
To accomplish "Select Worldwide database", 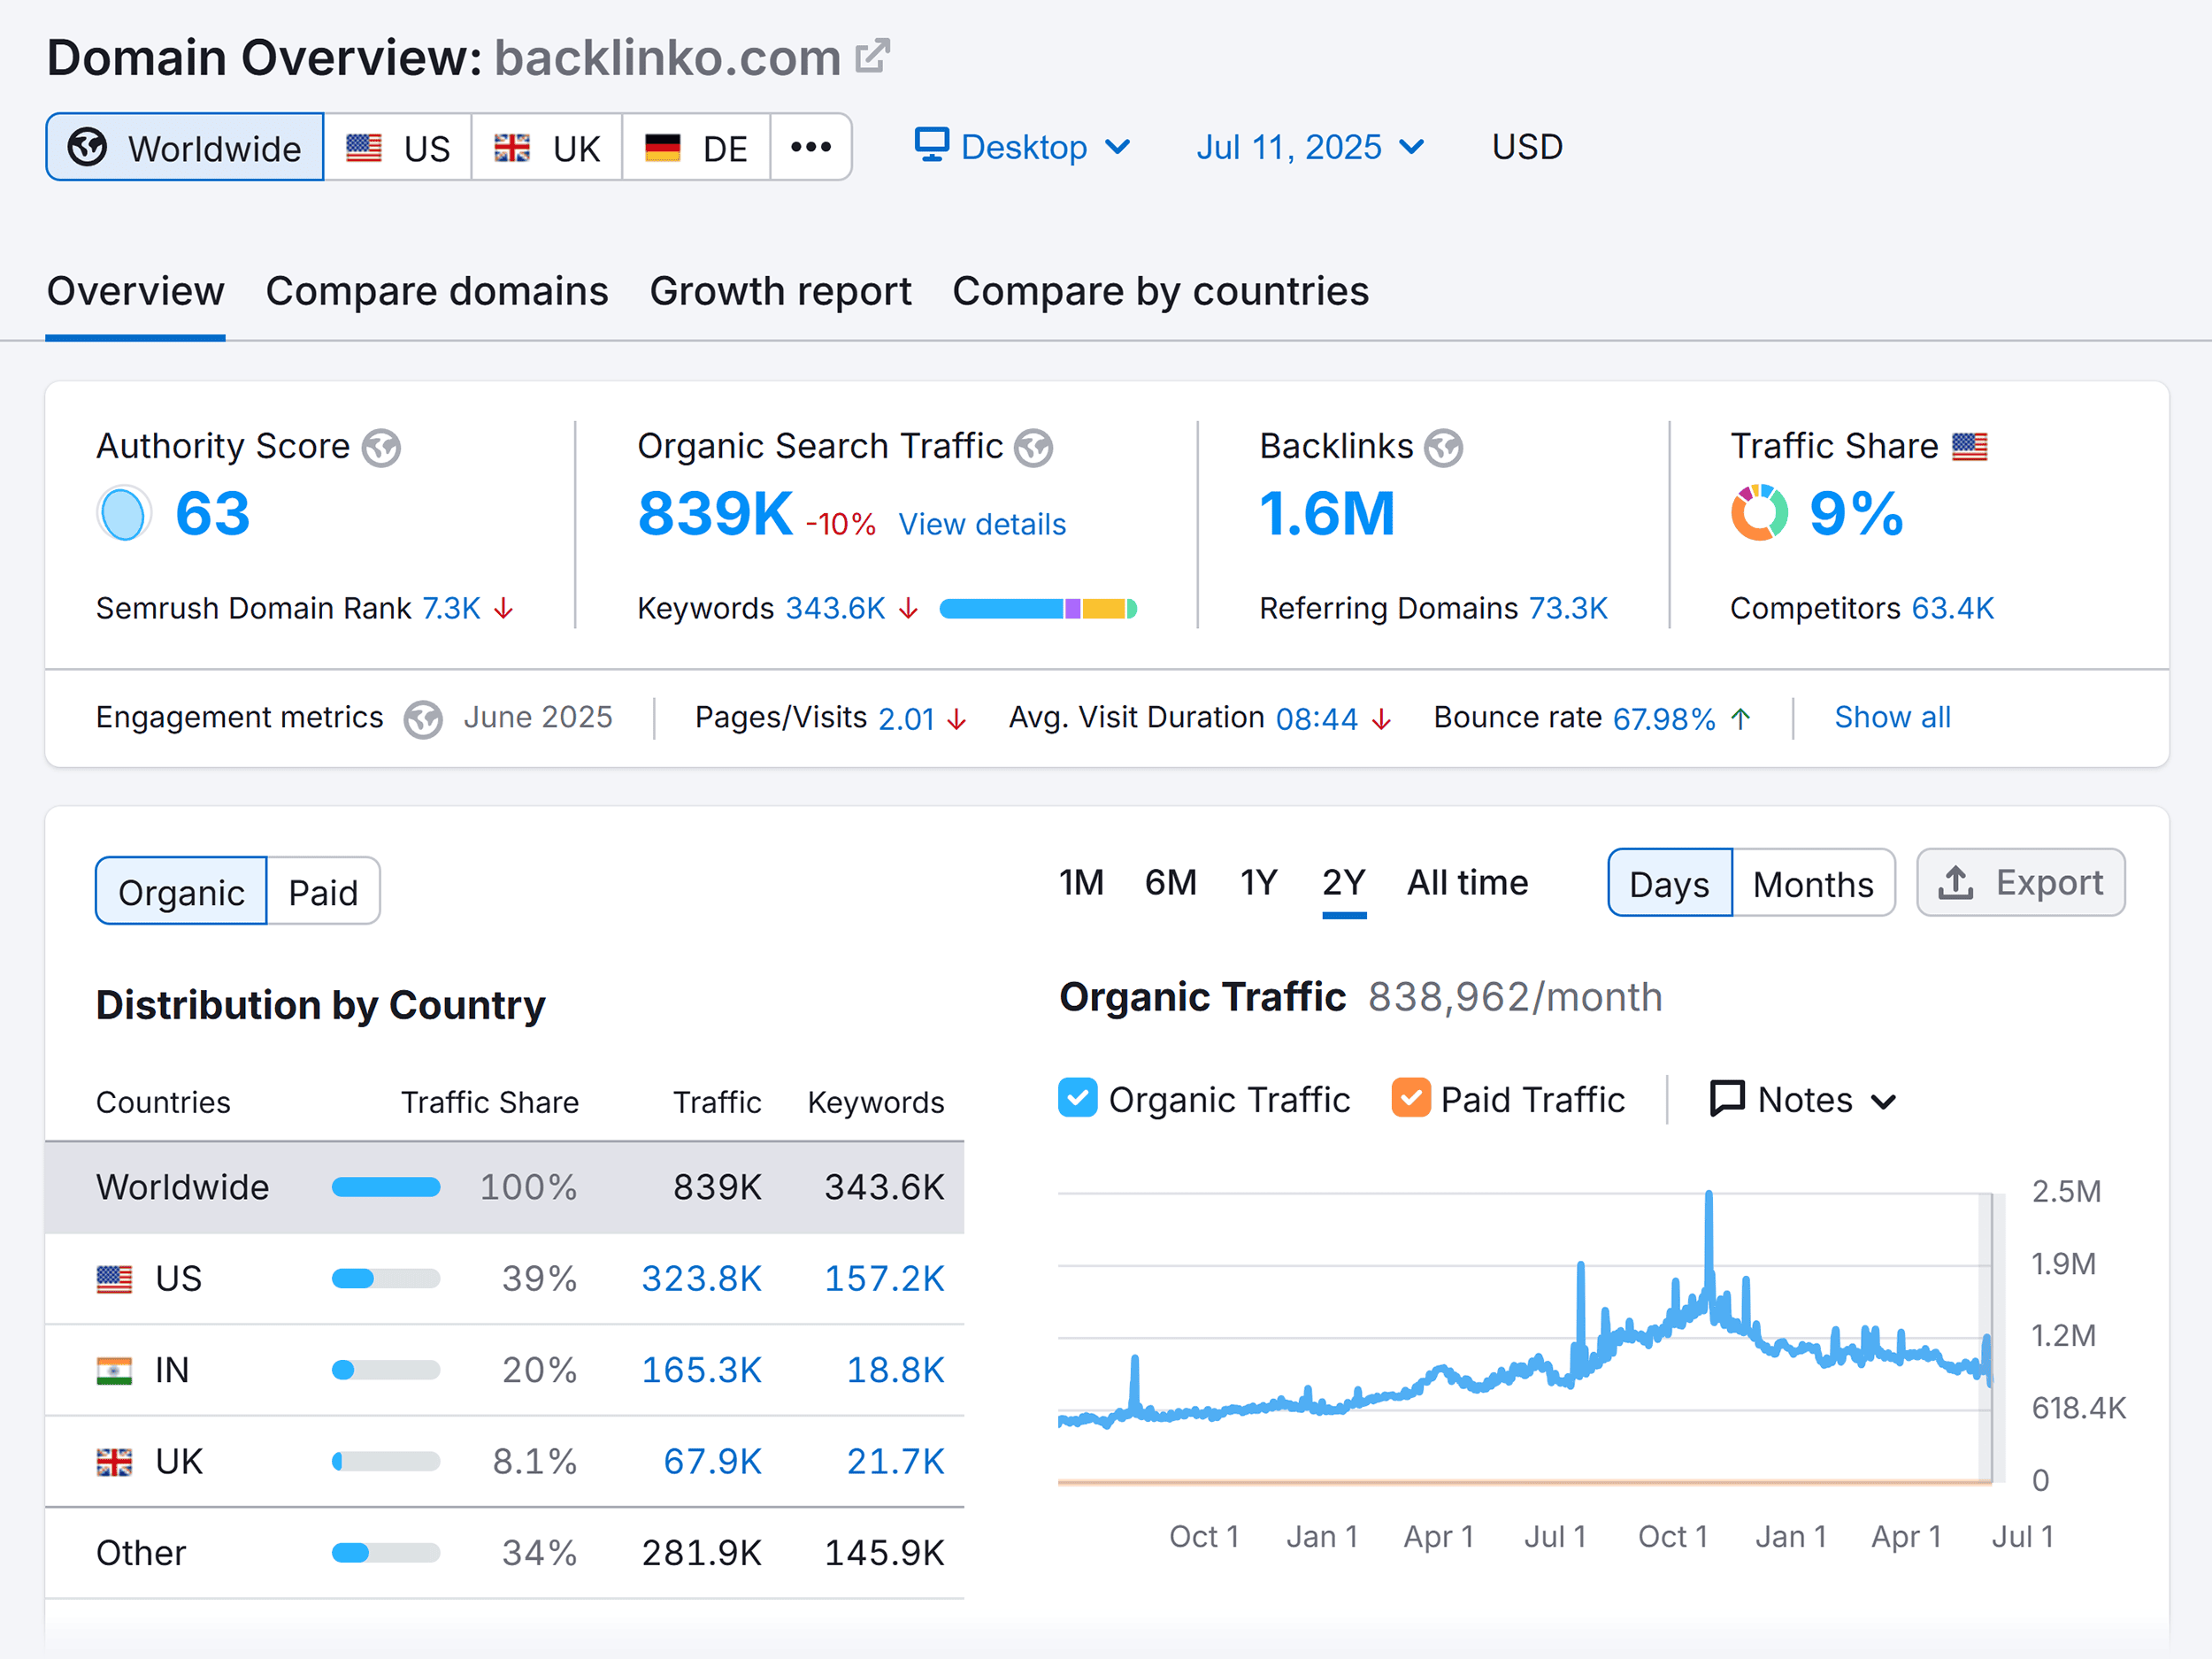I will click(185, 147).
